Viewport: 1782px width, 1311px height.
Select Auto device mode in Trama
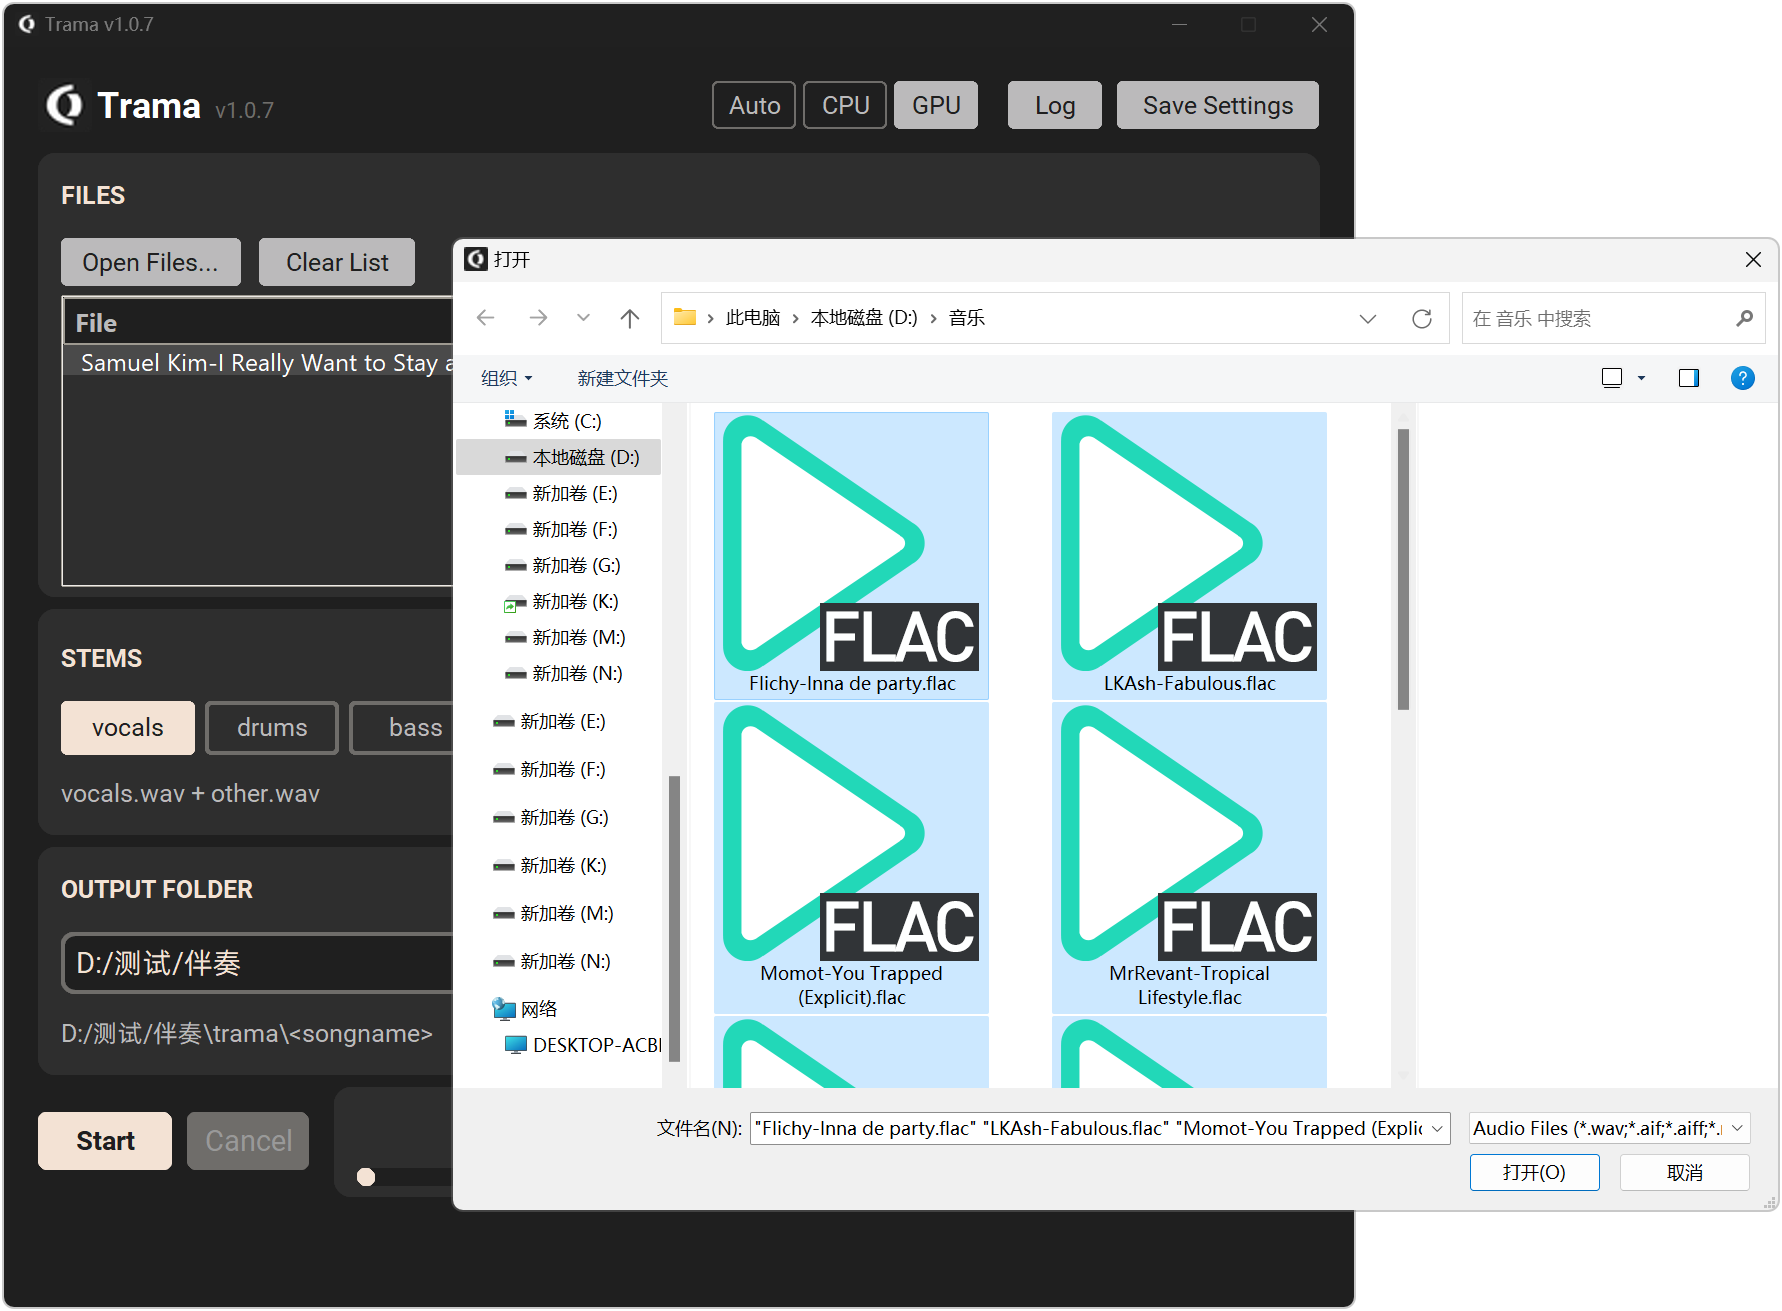coord(754,105)
